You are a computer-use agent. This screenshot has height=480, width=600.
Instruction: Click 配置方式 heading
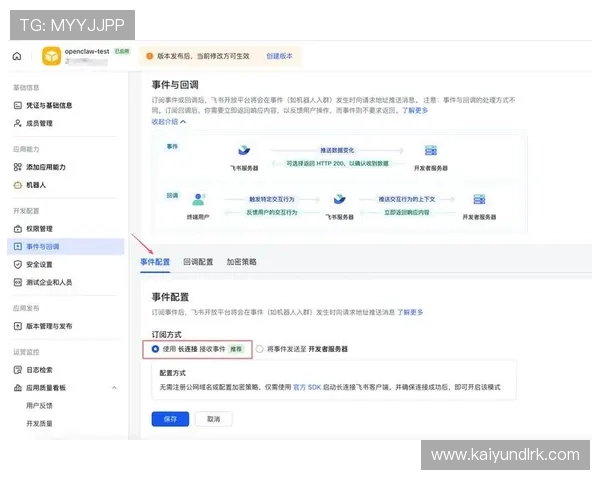pyautogui.click(x=173, y=373)
